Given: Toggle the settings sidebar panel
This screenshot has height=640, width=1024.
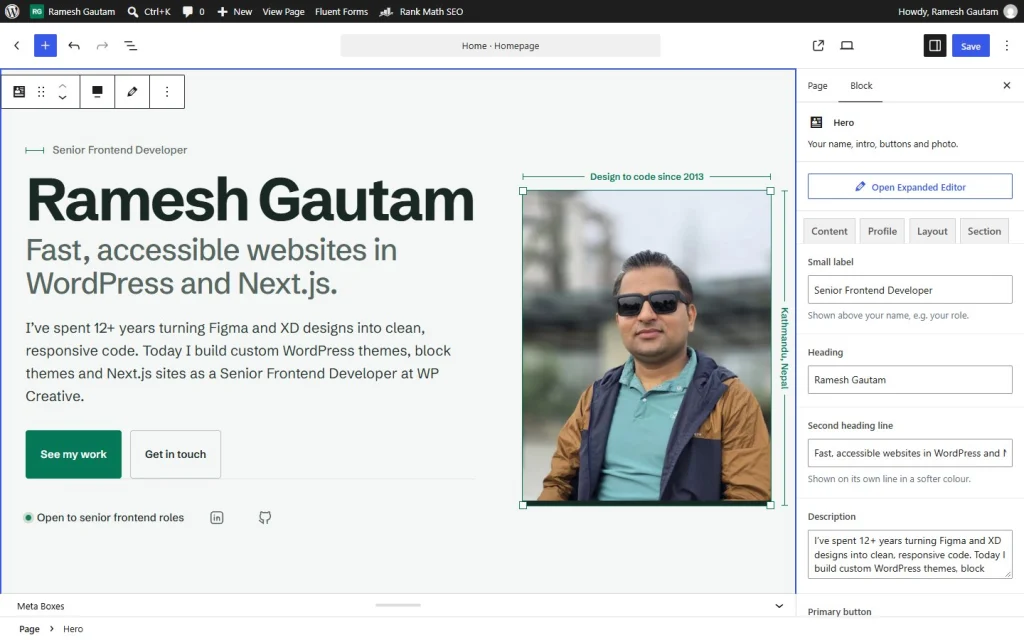Looking at the screenshot, I should tap(935, 45).
